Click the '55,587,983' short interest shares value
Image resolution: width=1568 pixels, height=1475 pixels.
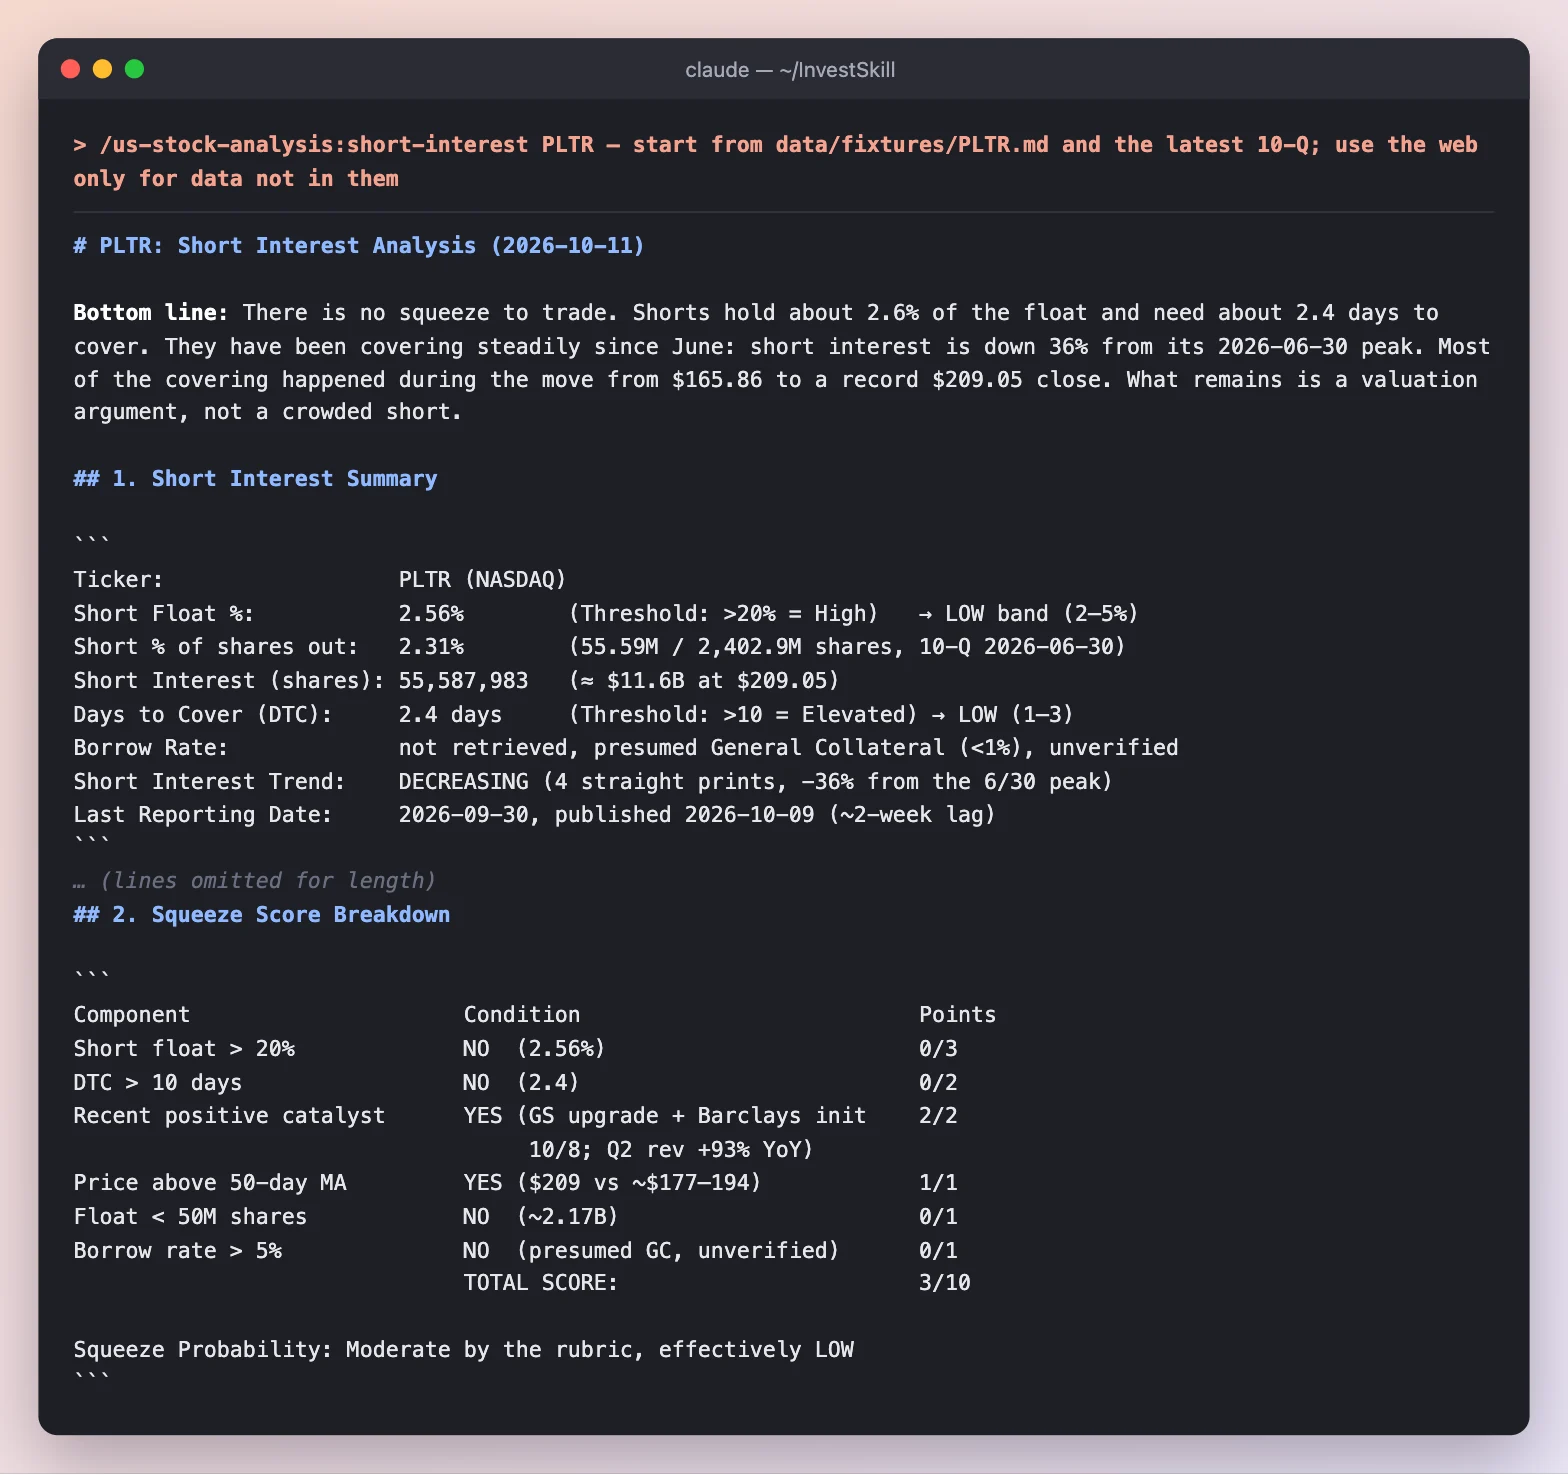(x=463, y=681)
